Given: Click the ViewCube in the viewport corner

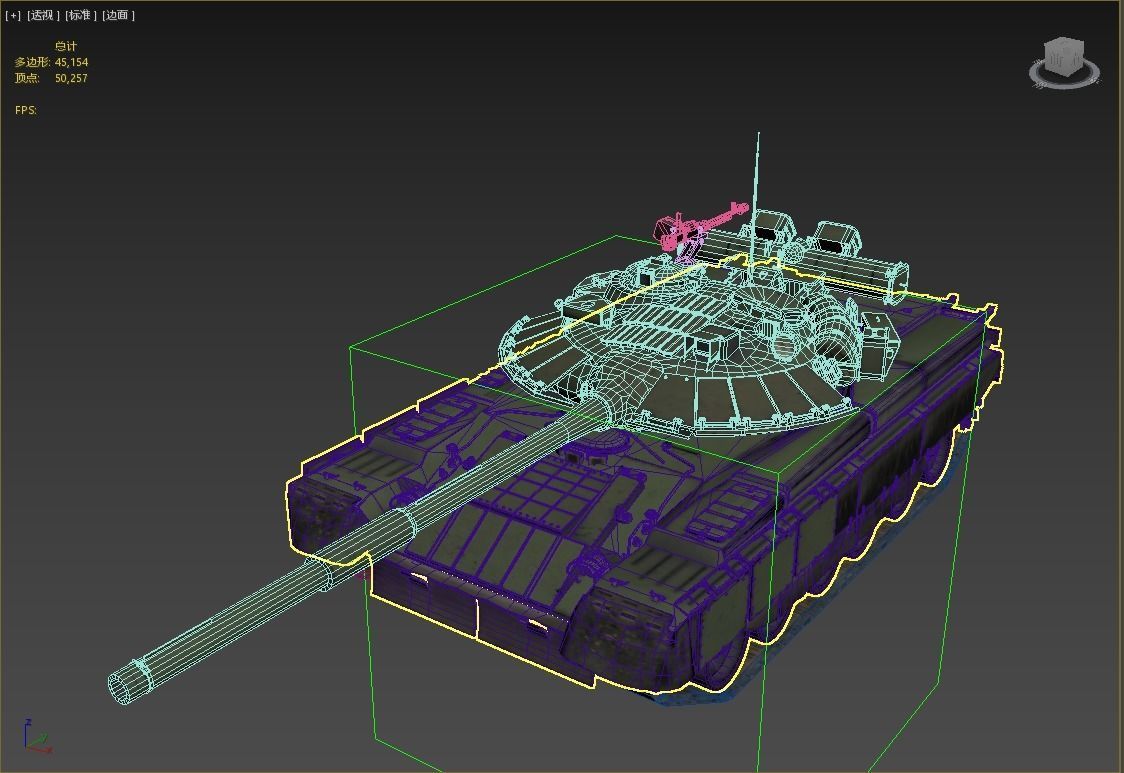Looking at the screenshot, I should (x=1065, y=57).
